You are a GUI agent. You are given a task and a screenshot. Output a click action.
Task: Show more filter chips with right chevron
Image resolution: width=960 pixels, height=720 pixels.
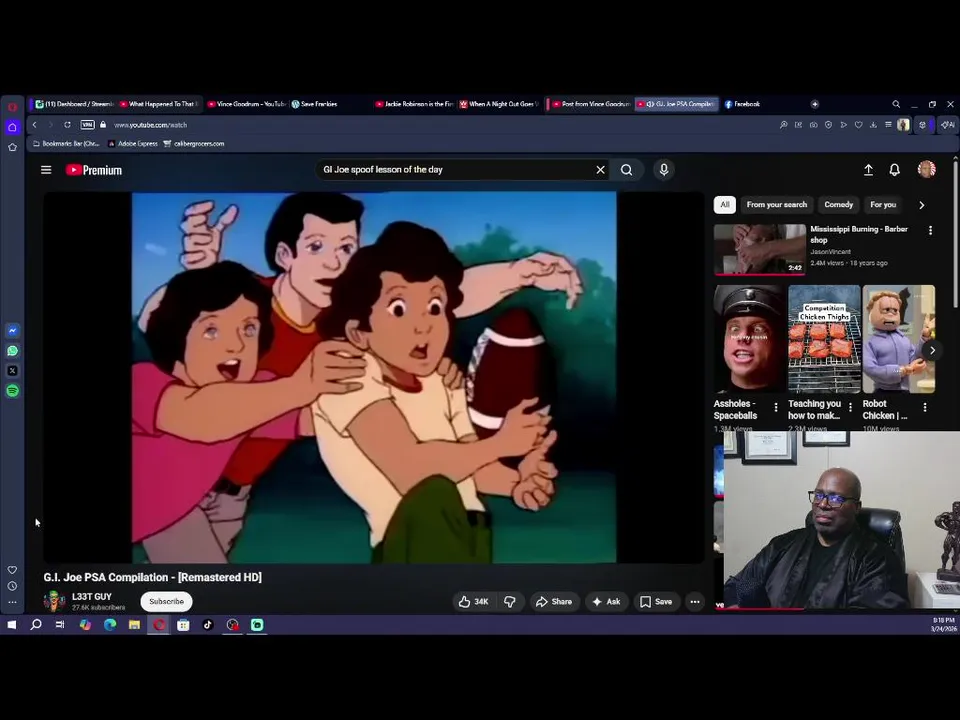tap(921, 205)
